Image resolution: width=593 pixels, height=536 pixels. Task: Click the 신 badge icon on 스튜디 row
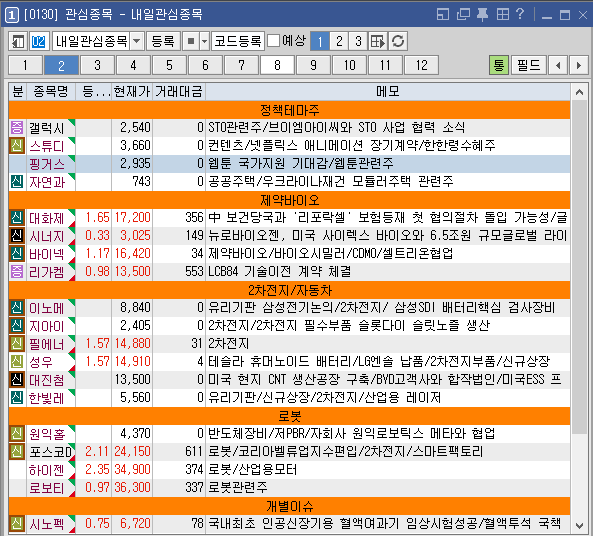(x=17, y=146)
